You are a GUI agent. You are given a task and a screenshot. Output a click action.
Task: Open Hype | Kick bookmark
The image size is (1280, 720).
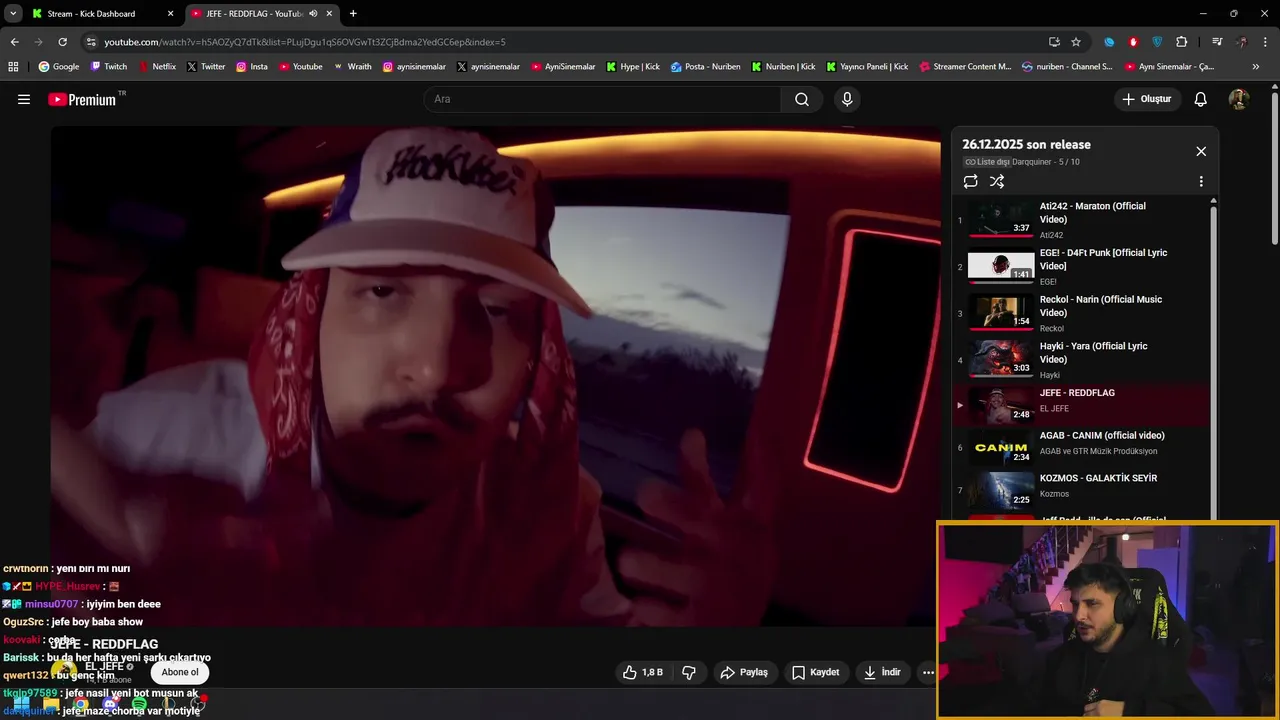coord(633,67)
